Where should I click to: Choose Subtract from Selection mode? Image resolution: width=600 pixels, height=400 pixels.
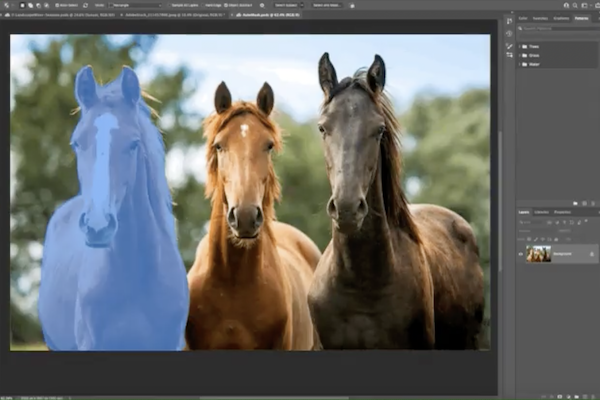coord(39,5)
